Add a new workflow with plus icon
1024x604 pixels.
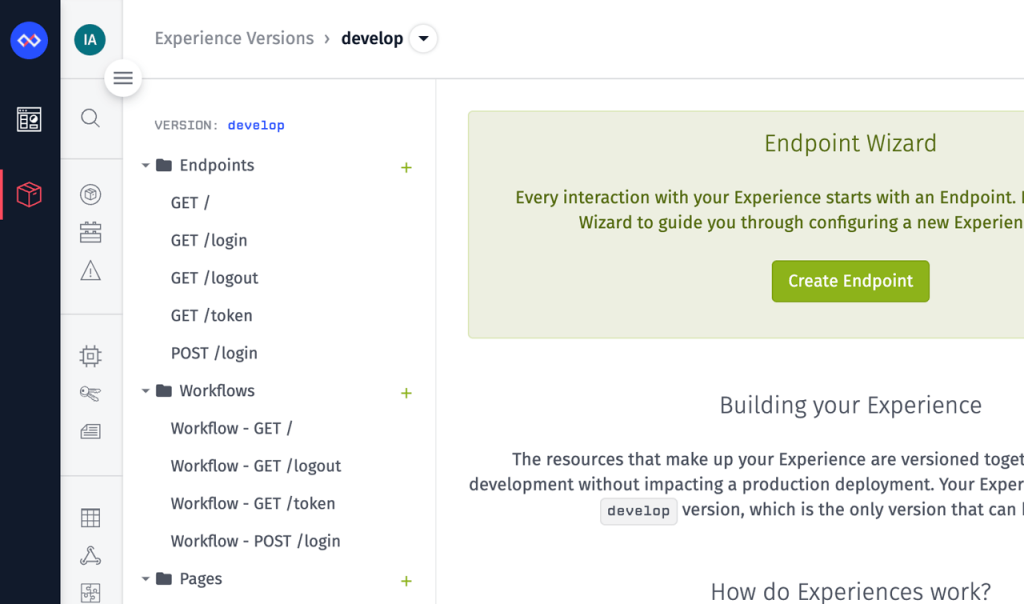click(406, 393)
